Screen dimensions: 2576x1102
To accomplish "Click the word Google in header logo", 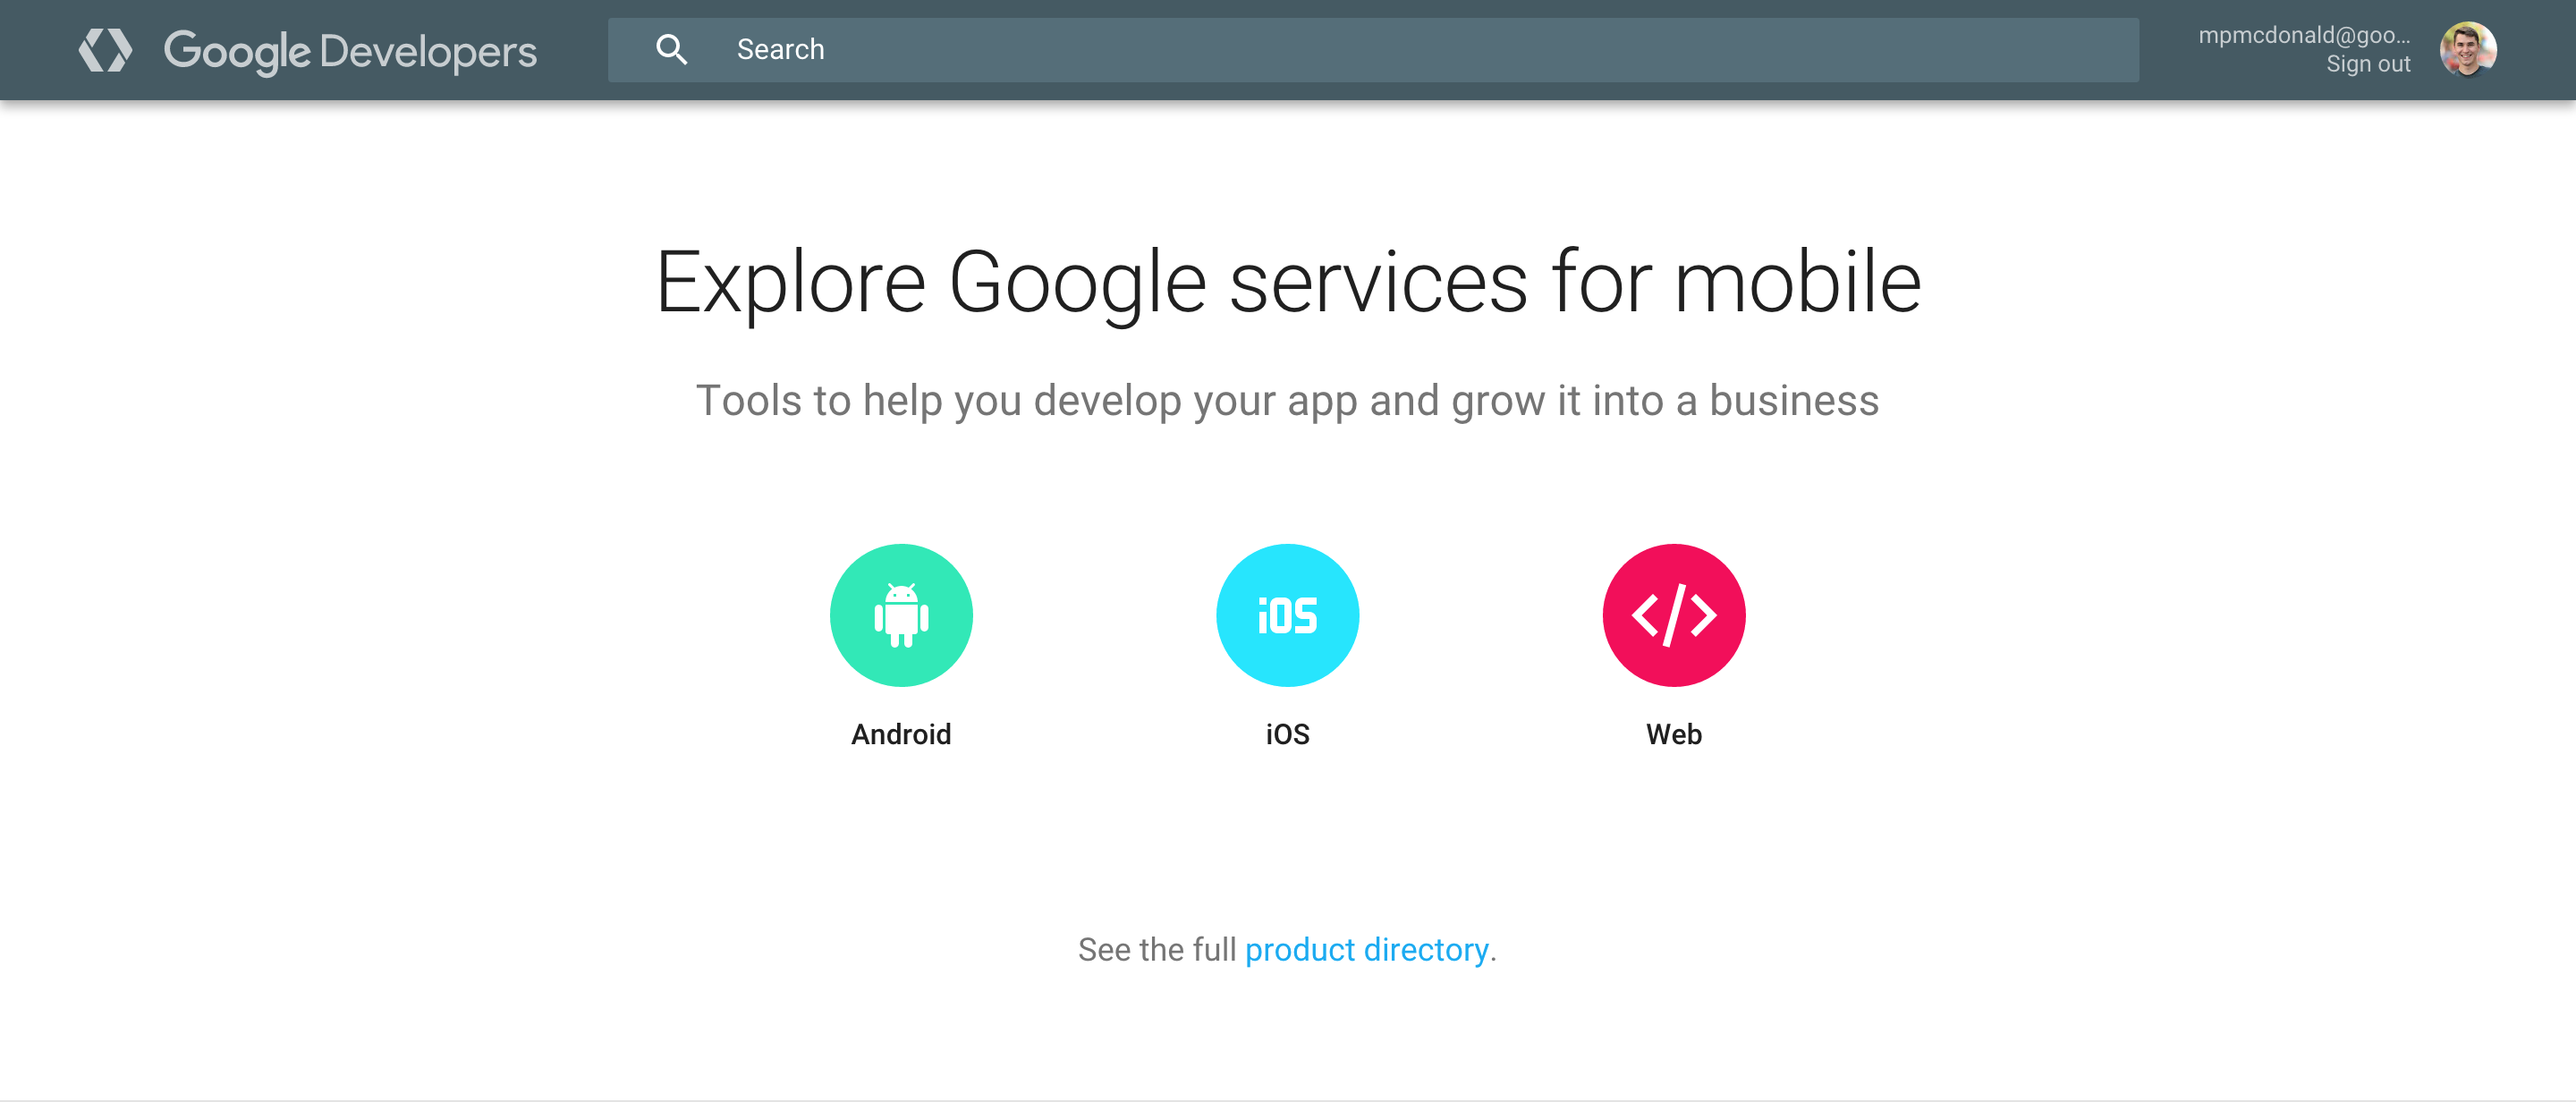I will (236, 50).
